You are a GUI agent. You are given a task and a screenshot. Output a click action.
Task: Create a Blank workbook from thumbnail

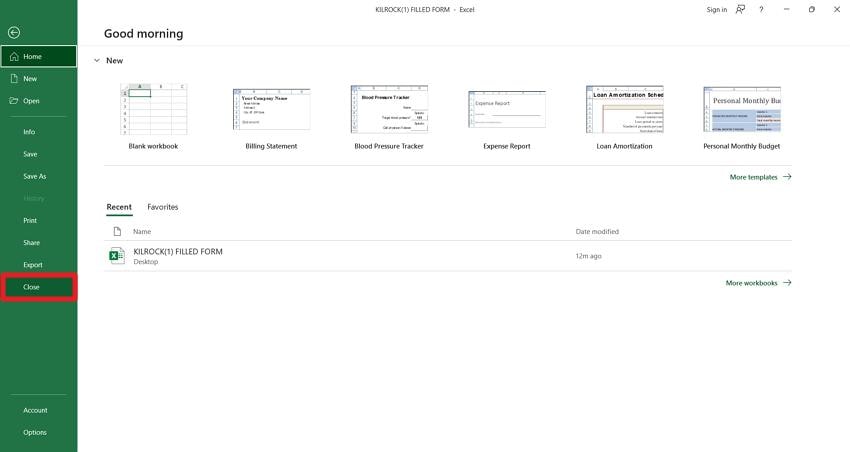point(153,109)
